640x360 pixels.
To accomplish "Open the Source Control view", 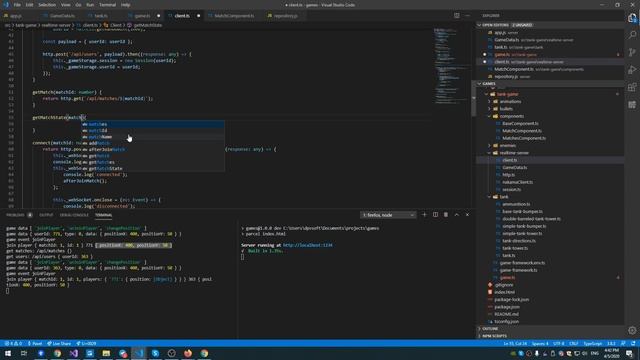I will coord(632,52).
